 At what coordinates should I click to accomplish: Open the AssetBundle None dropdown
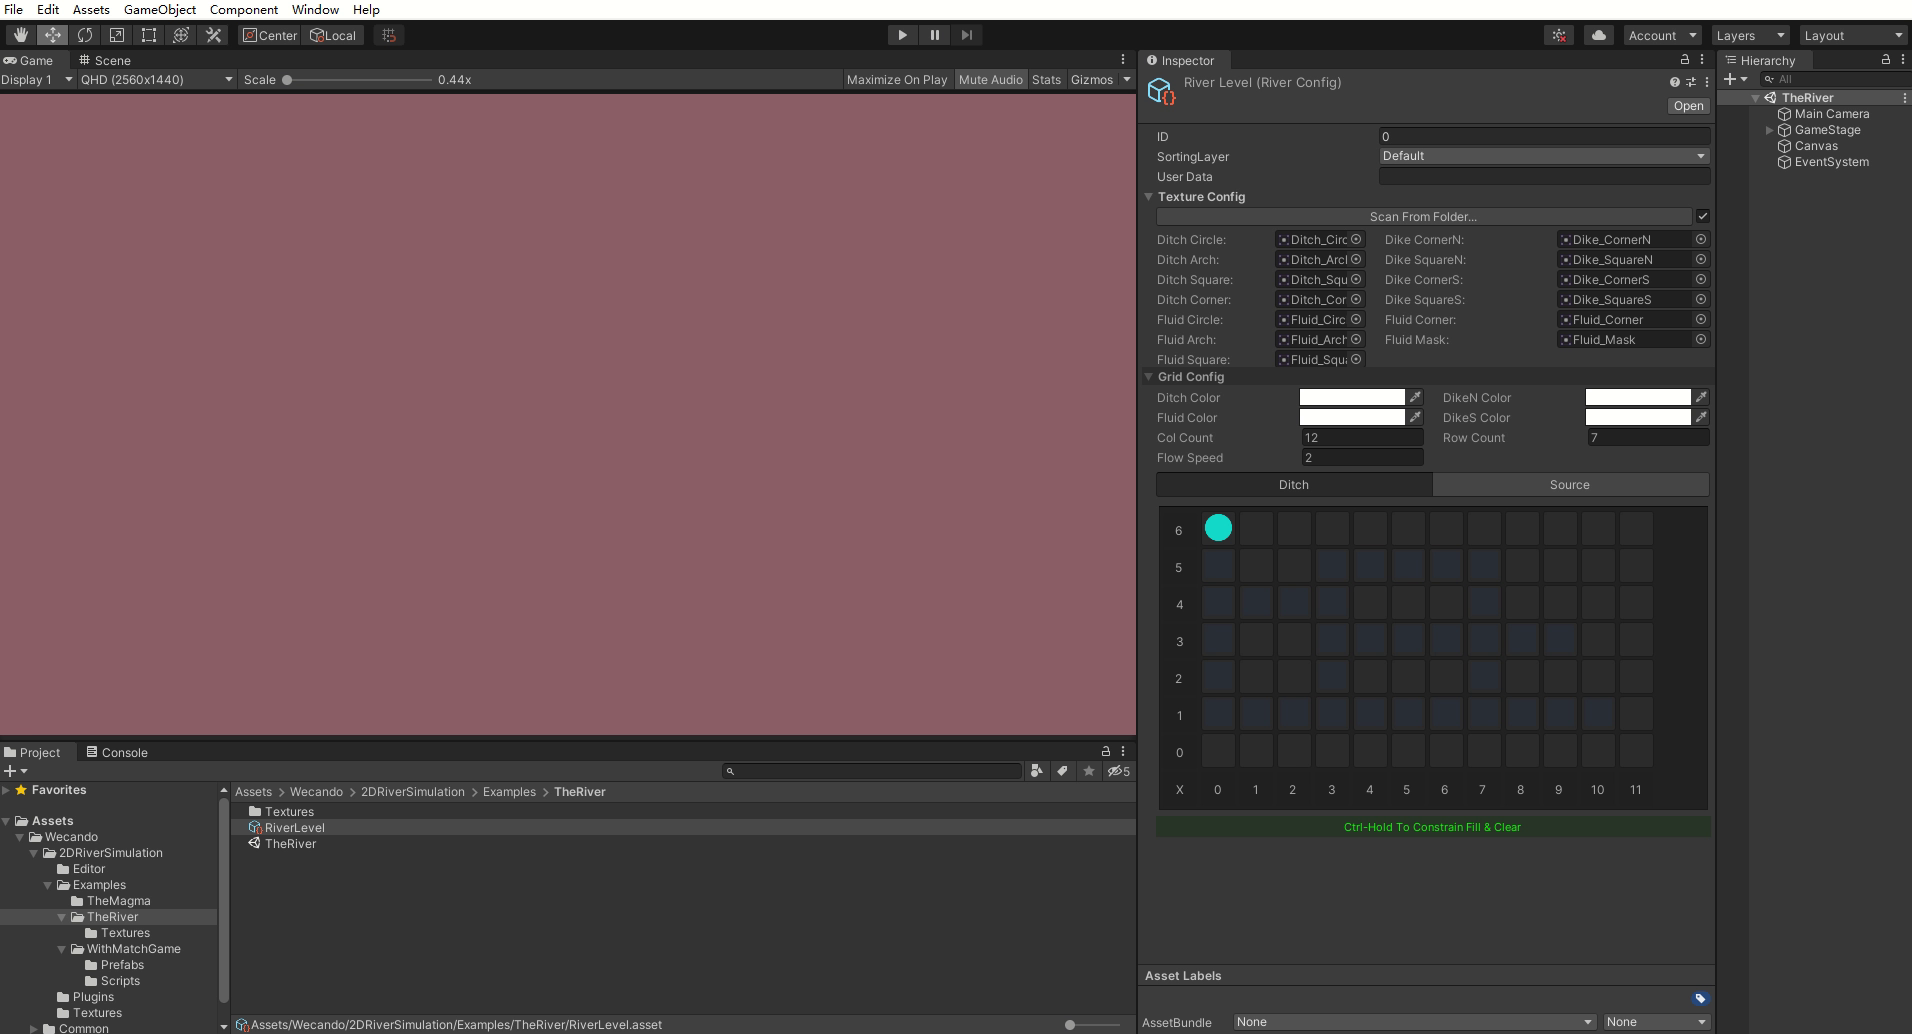pyautogui.click(x=1414, y=1022)
